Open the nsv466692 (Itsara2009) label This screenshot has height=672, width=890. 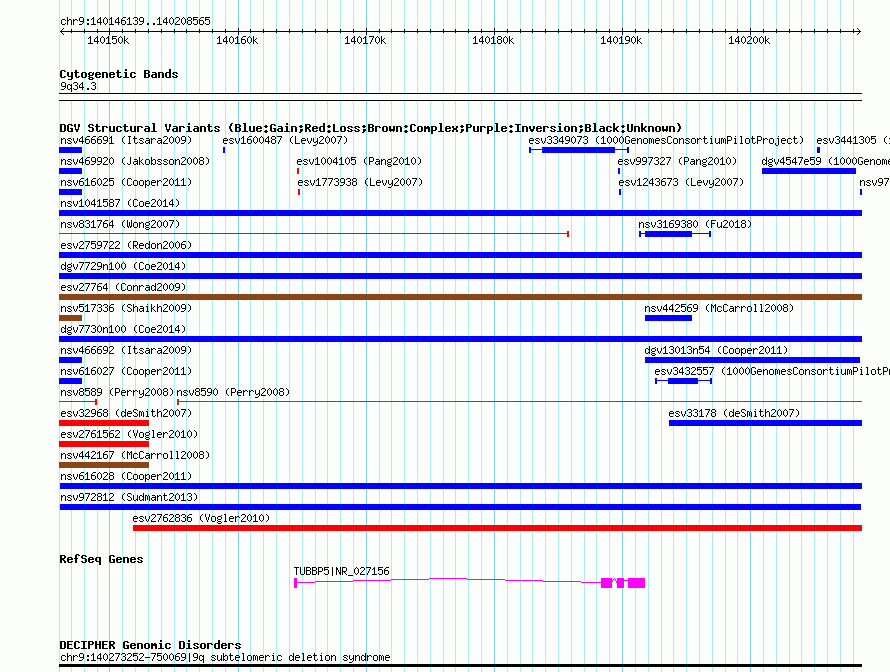(126, 350)
